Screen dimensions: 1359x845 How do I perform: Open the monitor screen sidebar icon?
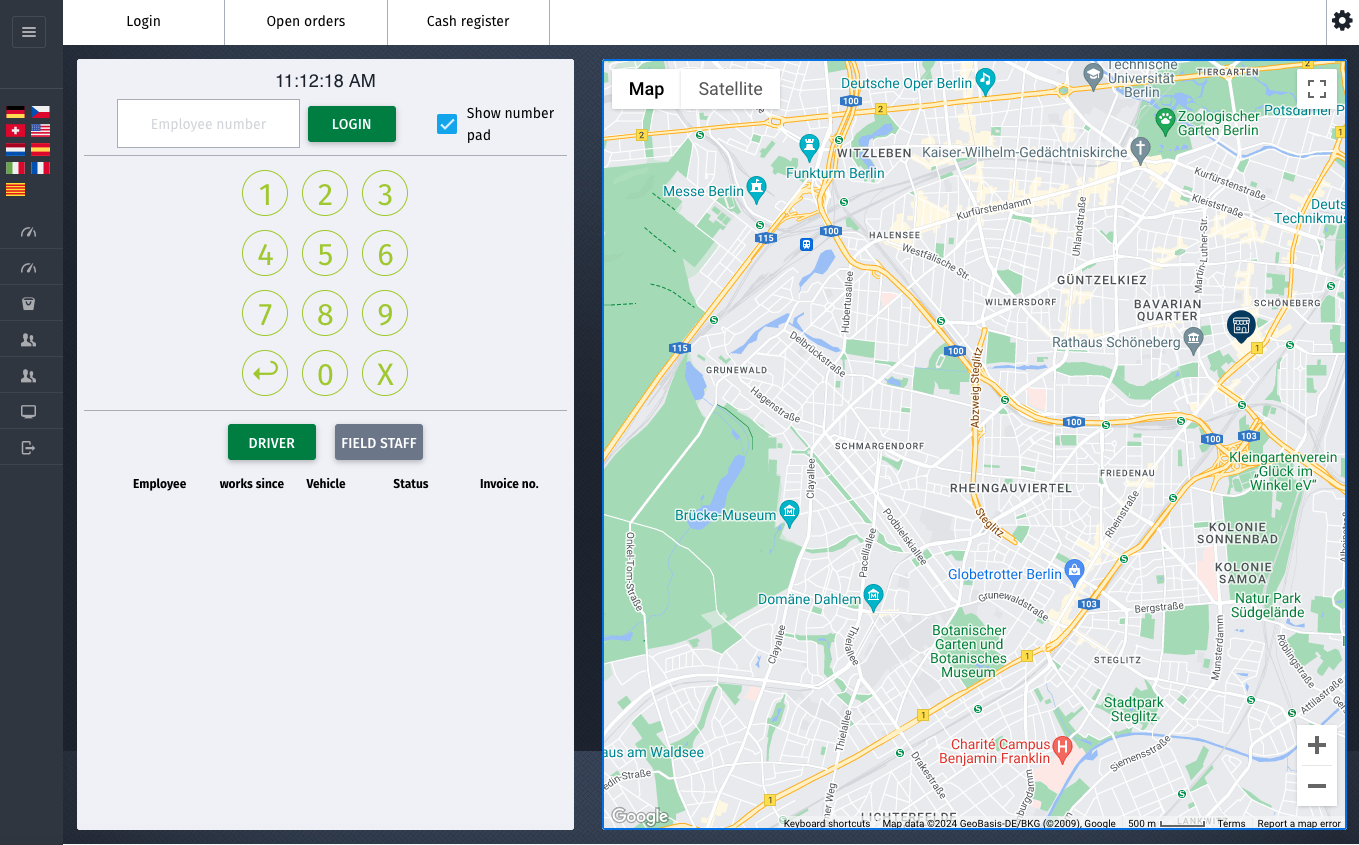point(28,412)
